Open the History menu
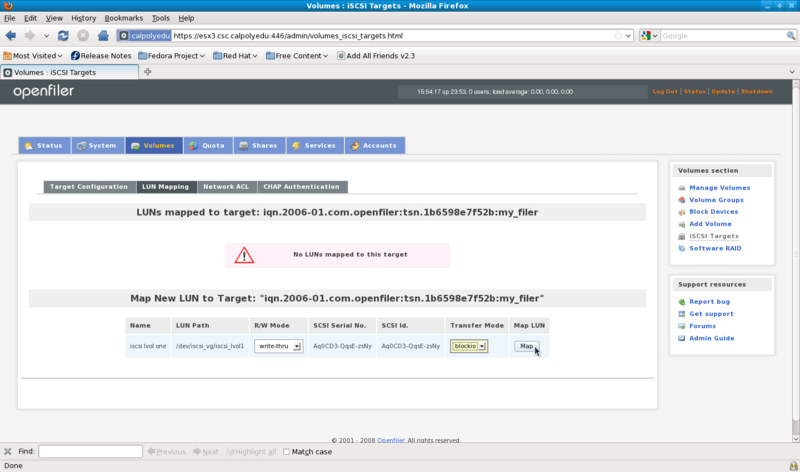Screen dimensions: 800x472 coord(84,18)
